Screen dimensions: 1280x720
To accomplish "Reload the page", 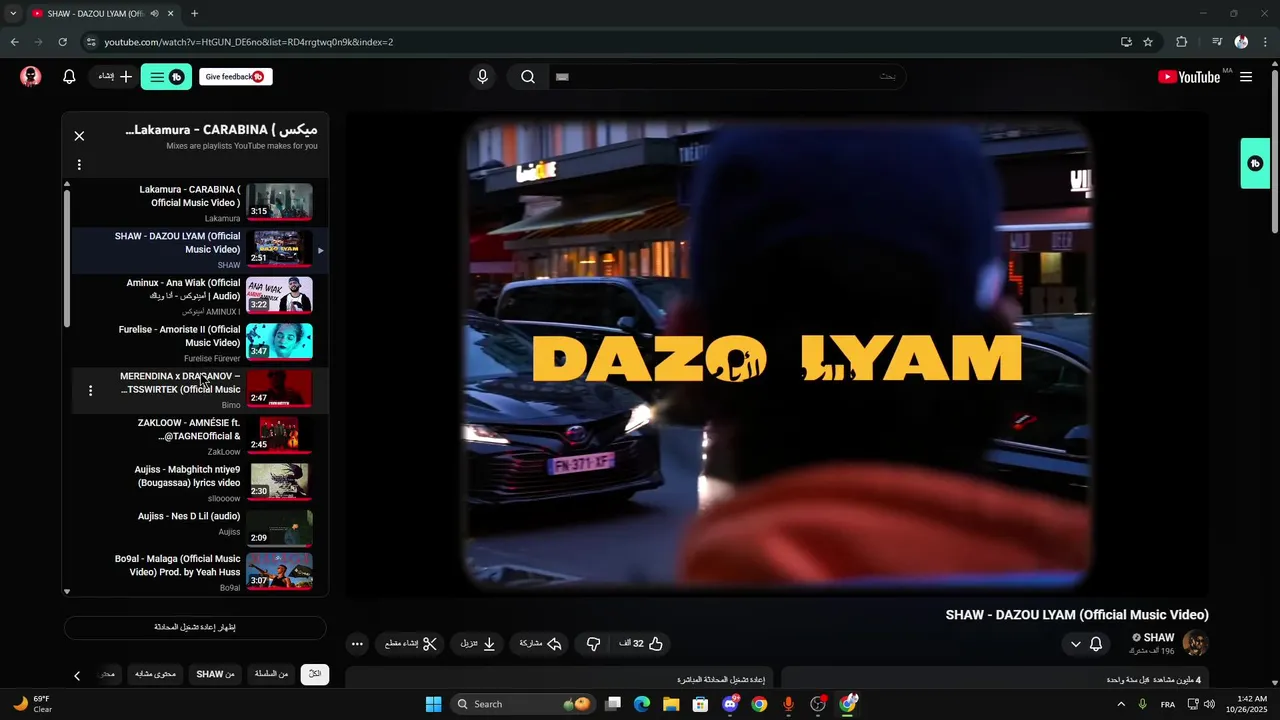I will (x=62, y=42).
